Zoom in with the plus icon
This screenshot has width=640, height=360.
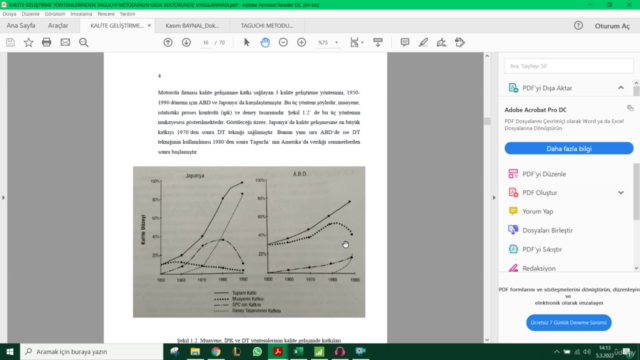point(302,42)
